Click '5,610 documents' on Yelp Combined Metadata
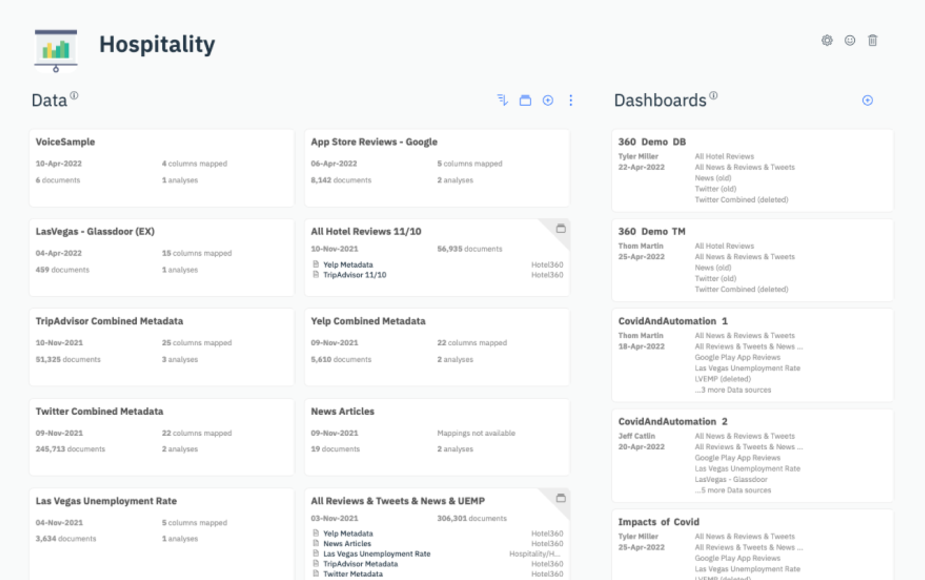The image size is (925, 580). point(341,359)
